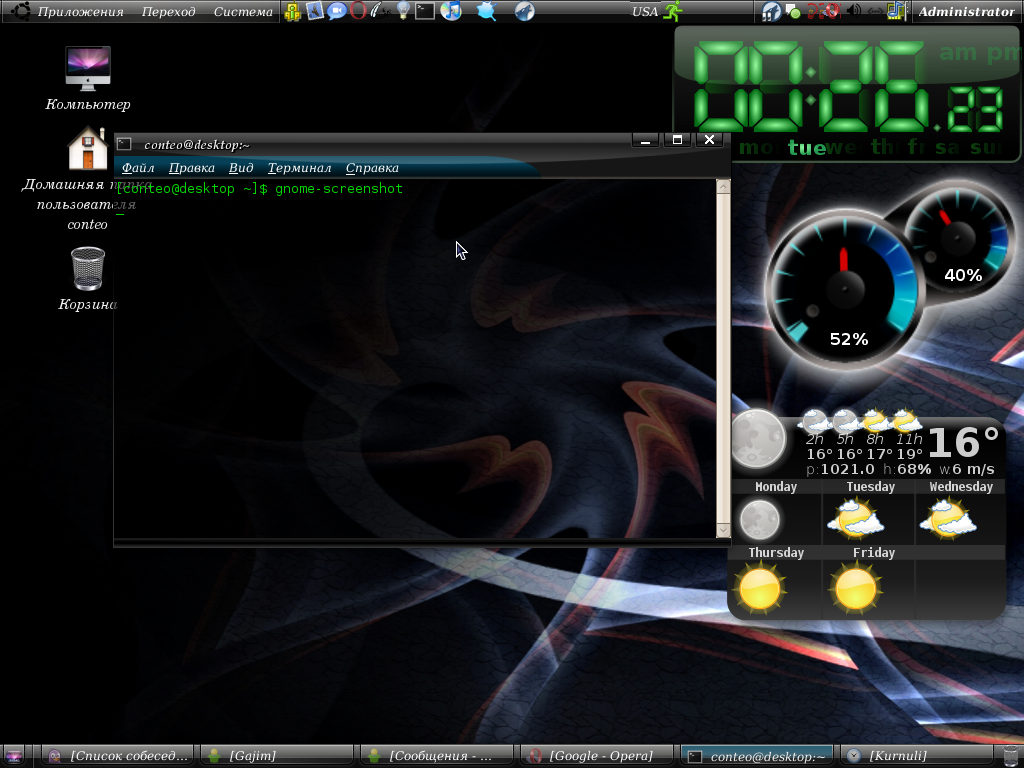Open the terminal launcher in top panel
This screenshot has height=768, width=1024.
click(x=425, y=12)
